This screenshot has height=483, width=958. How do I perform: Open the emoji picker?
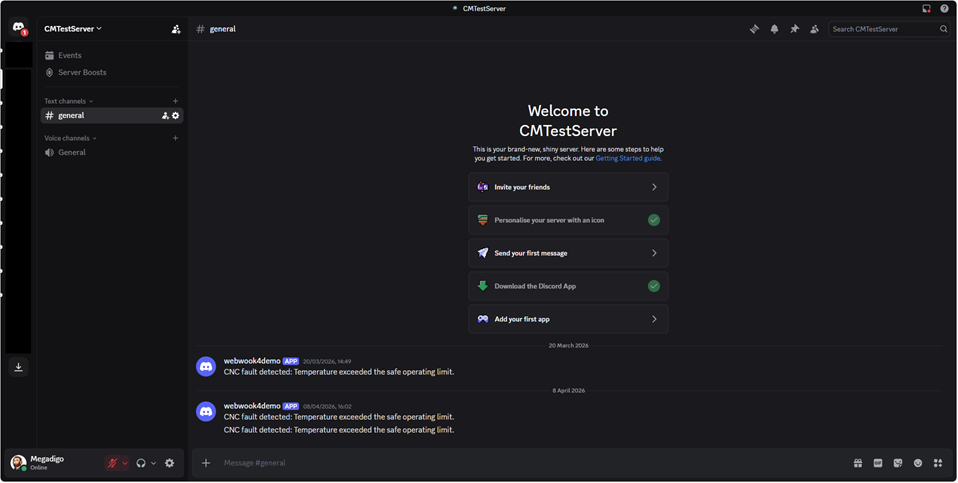click(918, 463)
